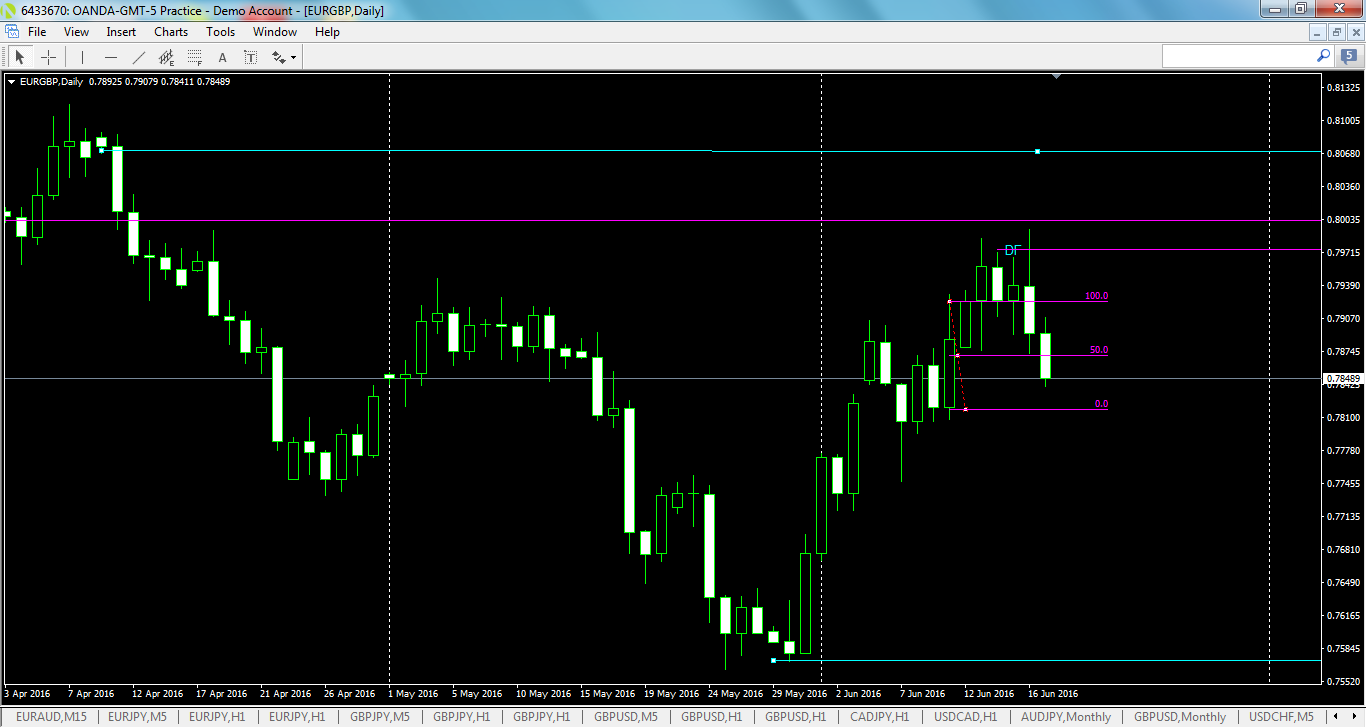Open the Tools menu
1366x728 pixels.
(x=220, y=31)
